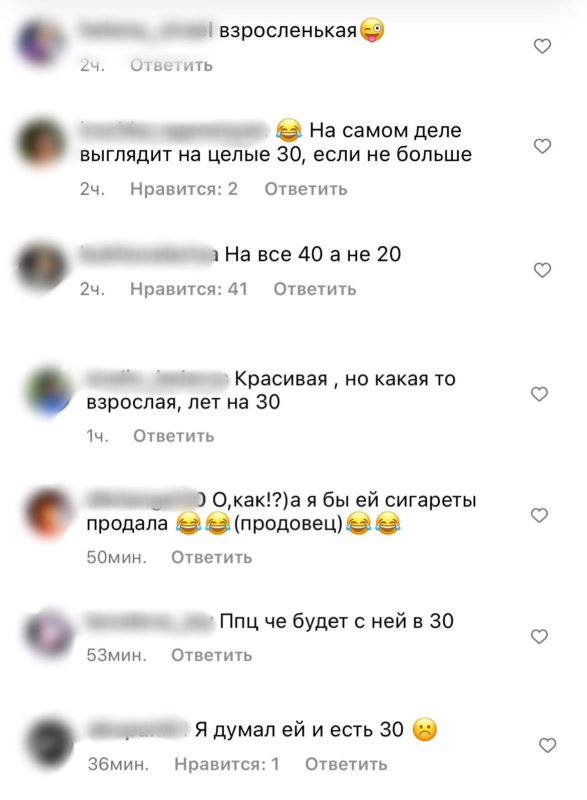
Task: Open avatar of "Я думал ей и есть 30" commenter
Action: 49,742
